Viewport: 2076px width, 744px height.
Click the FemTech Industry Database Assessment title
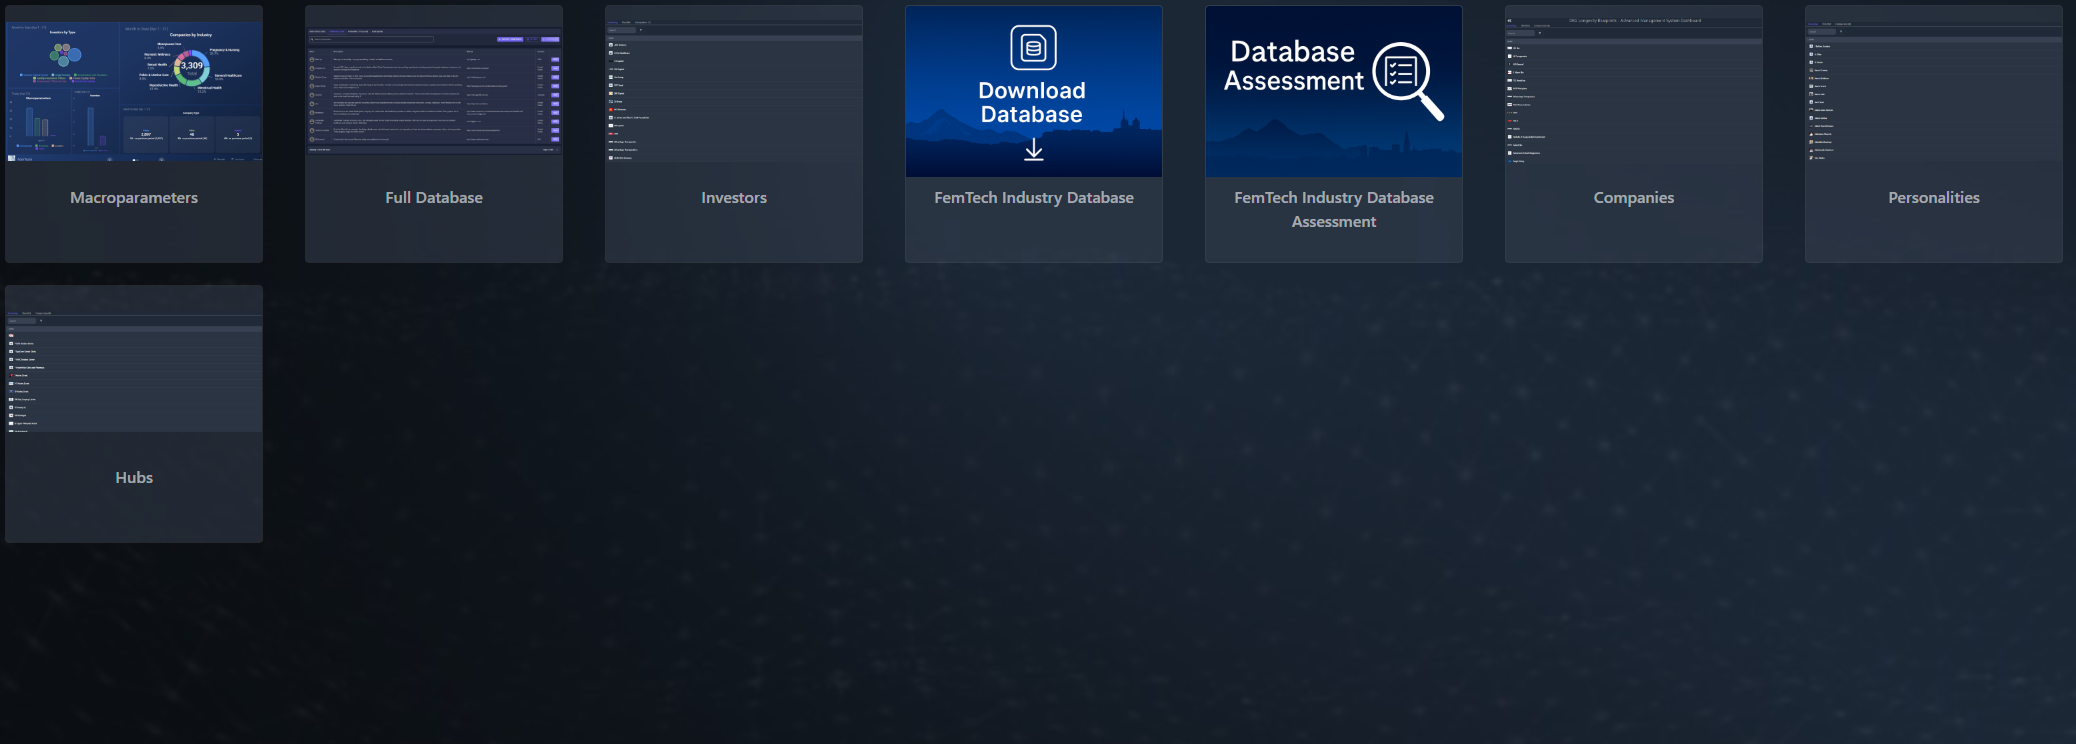1334,210
